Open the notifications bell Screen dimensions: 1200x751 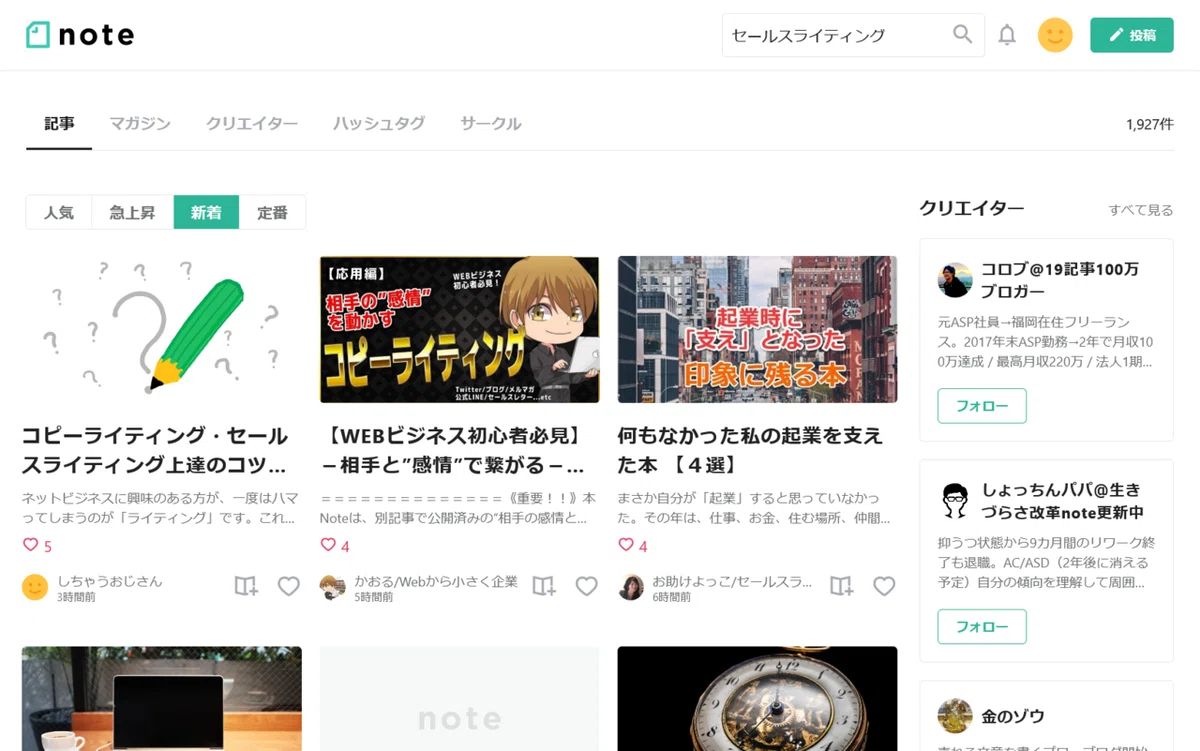click(x=1007, y=35)
